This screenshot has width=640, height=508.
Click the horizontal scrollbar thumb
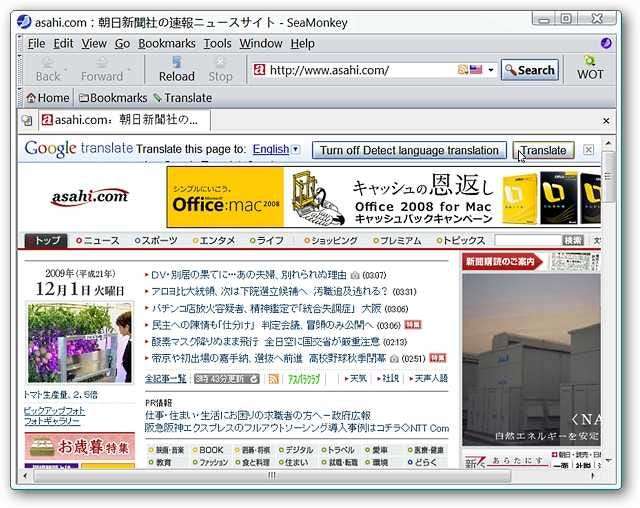(x=272, y=475)
